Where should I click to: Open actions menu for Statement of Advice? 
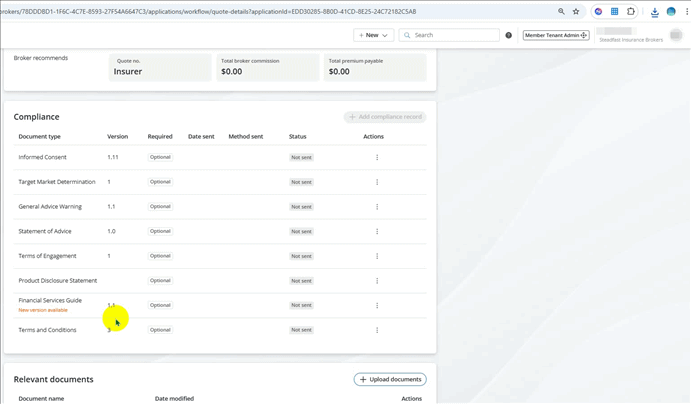coord(377,232)
